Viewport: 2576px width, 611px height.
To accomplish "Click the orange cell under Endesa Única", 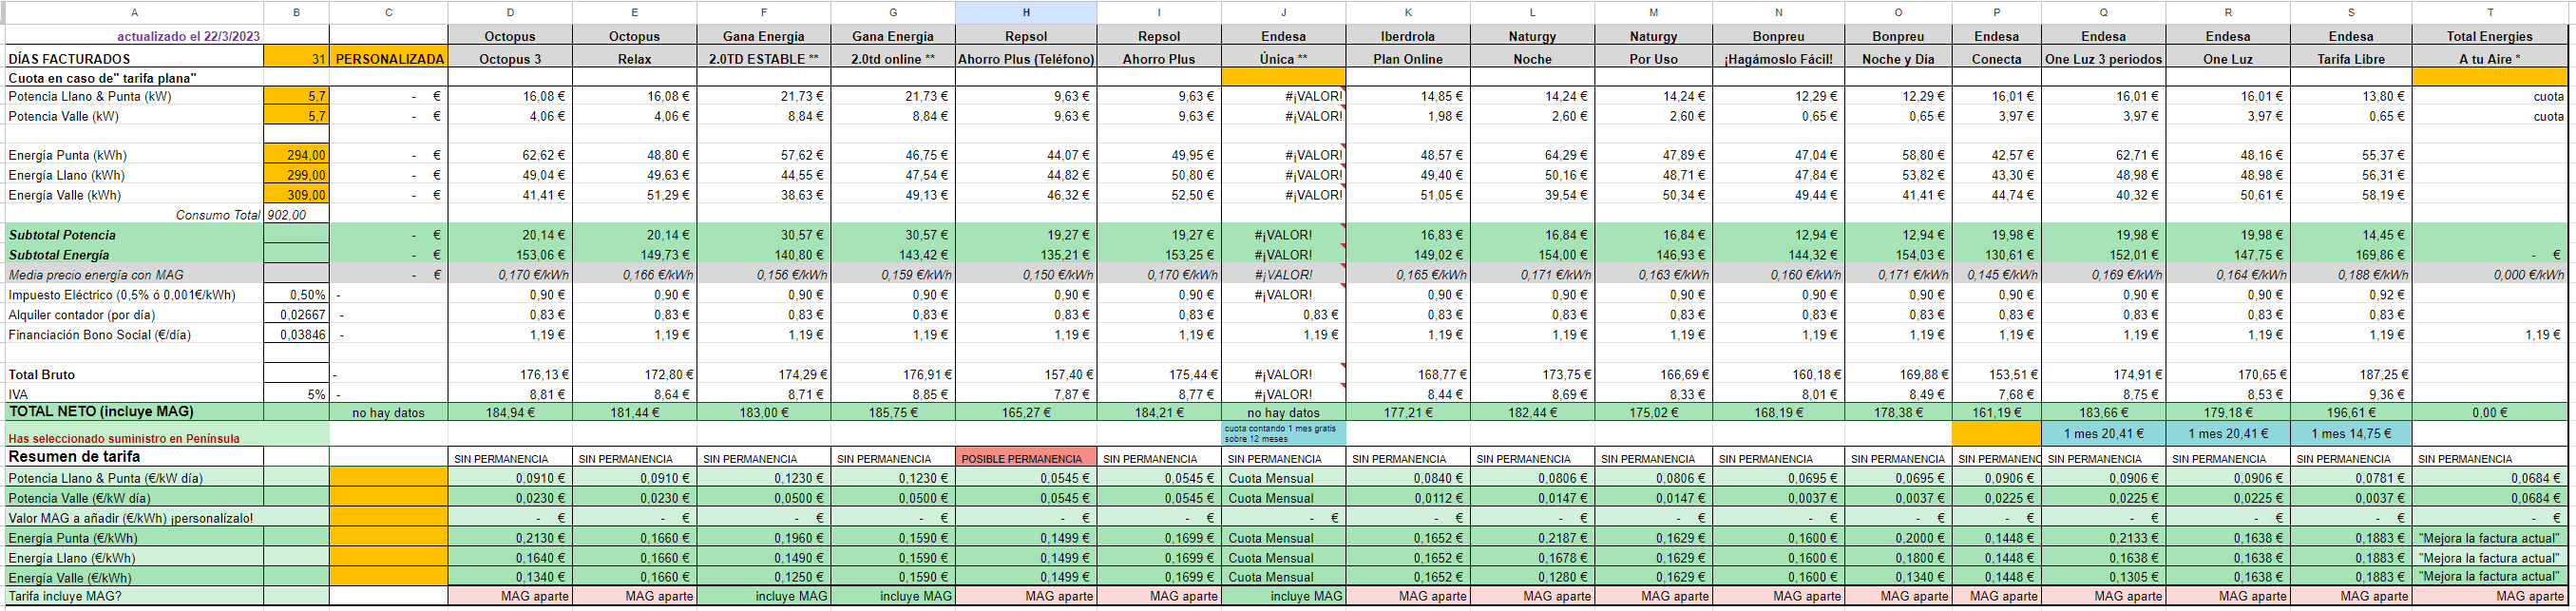I will click(1283, 77).
